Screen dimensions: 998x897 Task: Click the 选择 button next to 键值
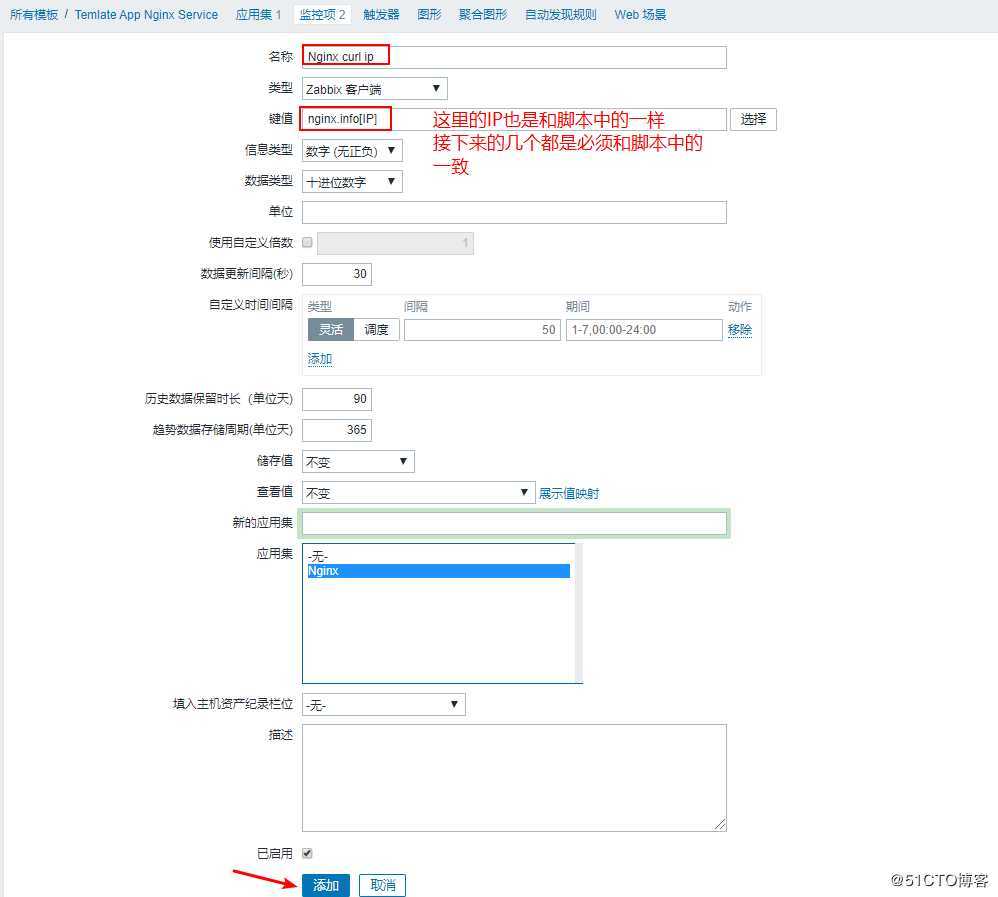point(753,118)
